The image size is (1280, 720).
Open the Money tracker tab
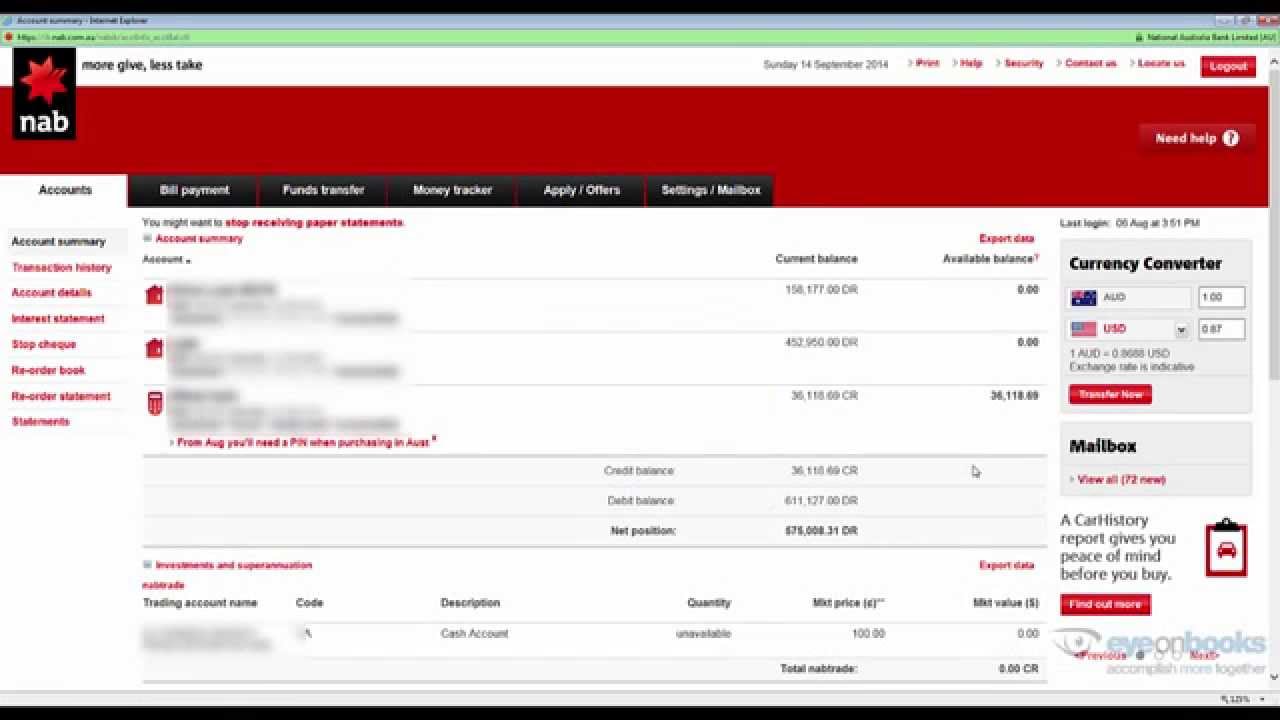(452, 190)
